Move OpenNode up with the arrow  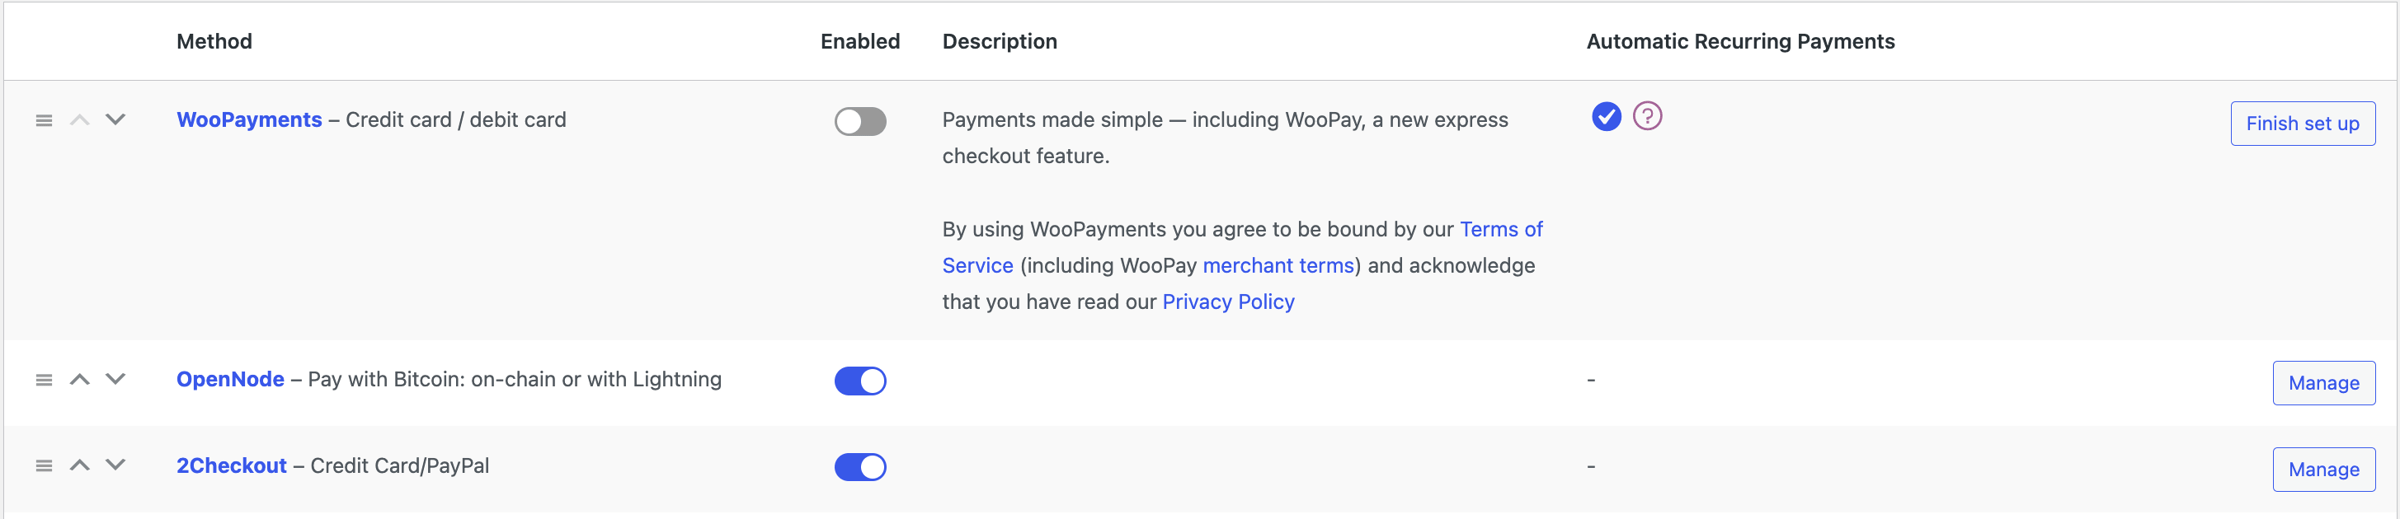click(80, 380)
